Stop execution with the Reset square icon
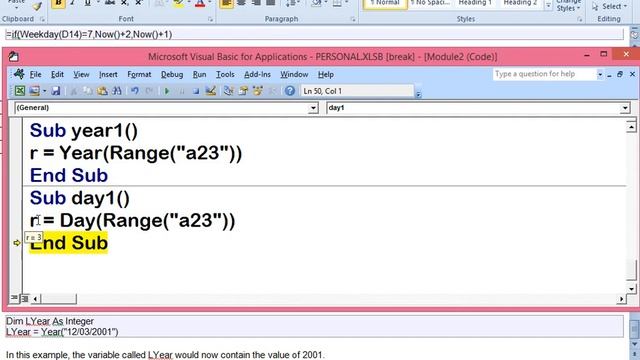Image resolution: width=640 pixels, height=360 pixels. pos(196,91)
